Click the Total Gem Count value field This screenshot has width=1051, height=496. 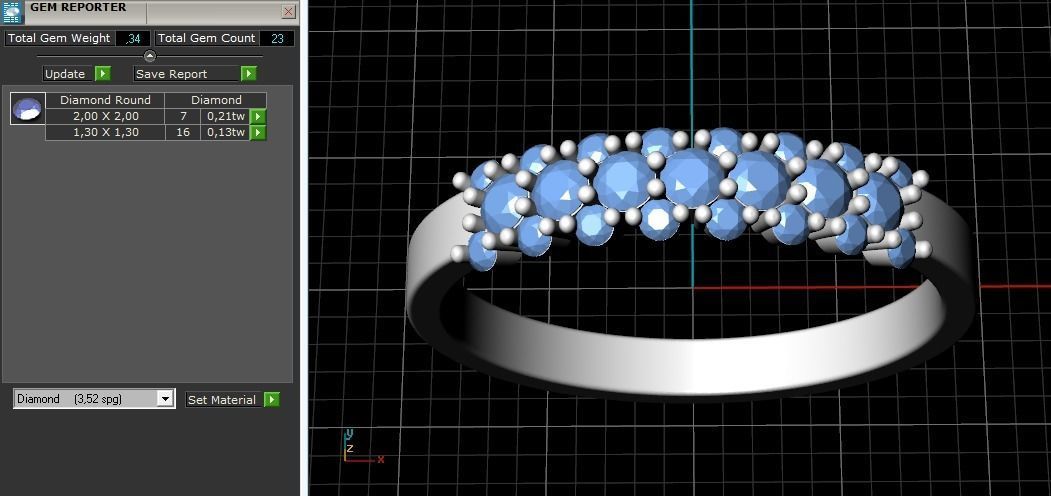coord(277,38)
